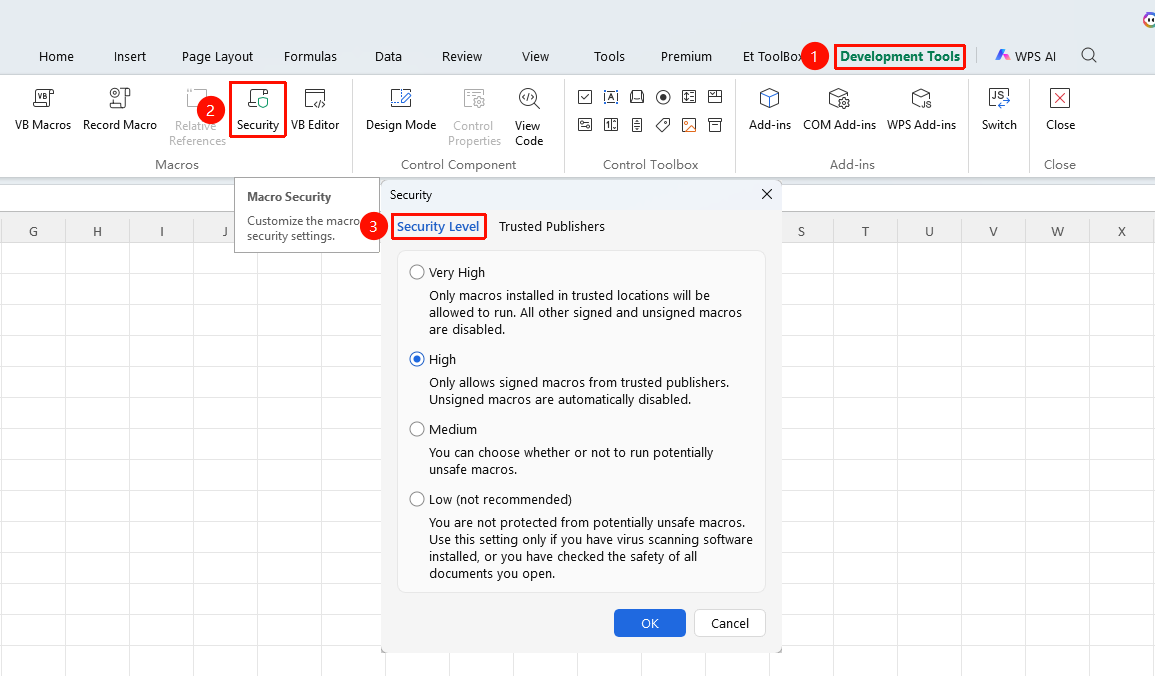Choose Low (not recommended) security
Image resolution: width=1155 pixels, height=676 pixels.
[x=417, y=499]
